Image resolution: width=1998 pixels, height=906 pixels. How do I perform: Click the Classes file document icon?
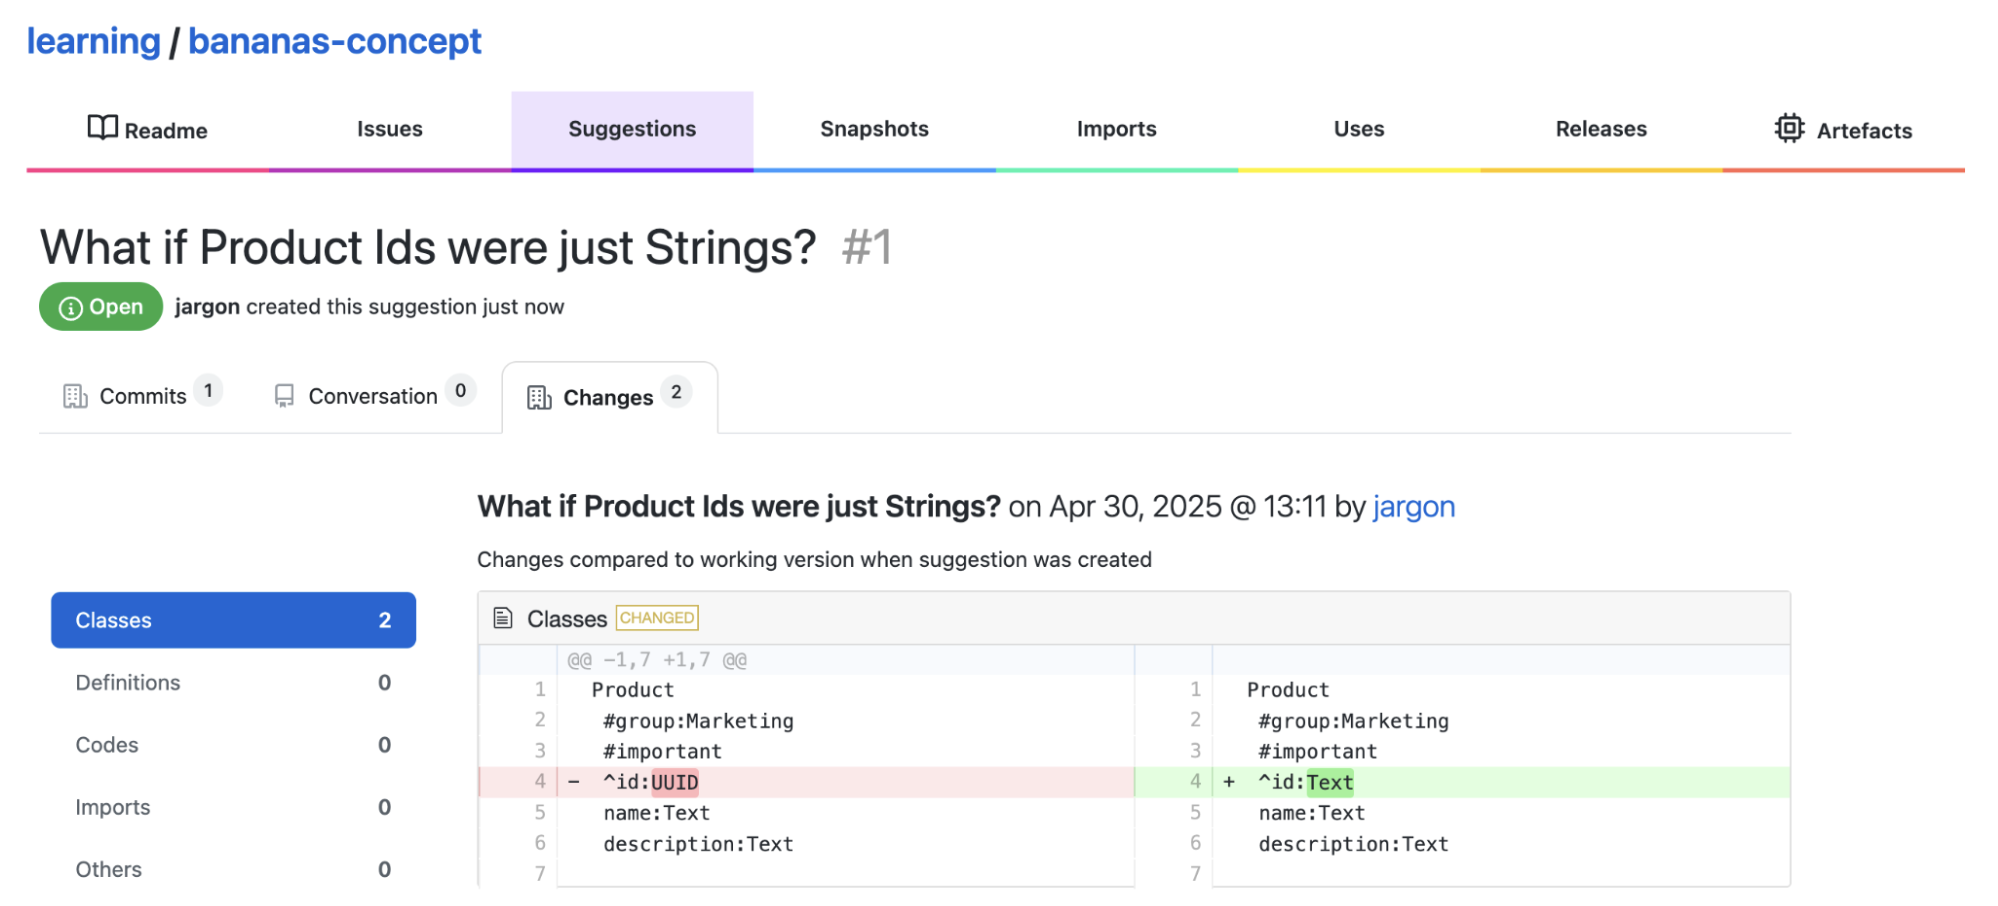503,619
